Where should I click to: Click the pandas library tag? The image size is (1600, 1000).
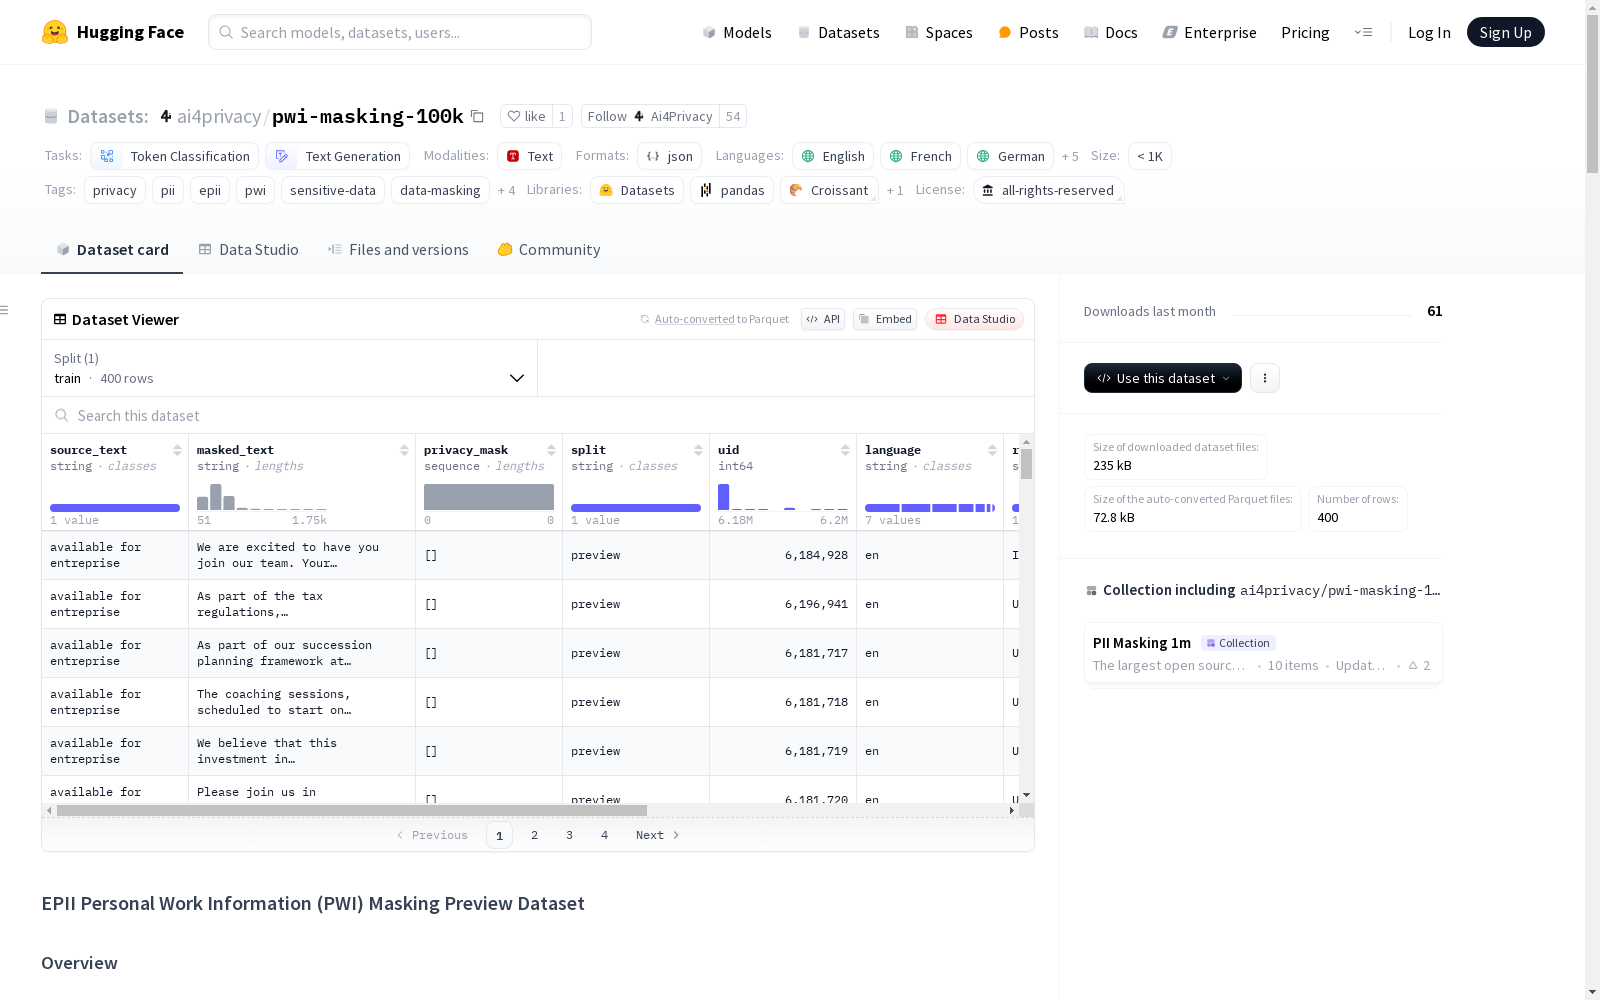(x=732, y=190)
